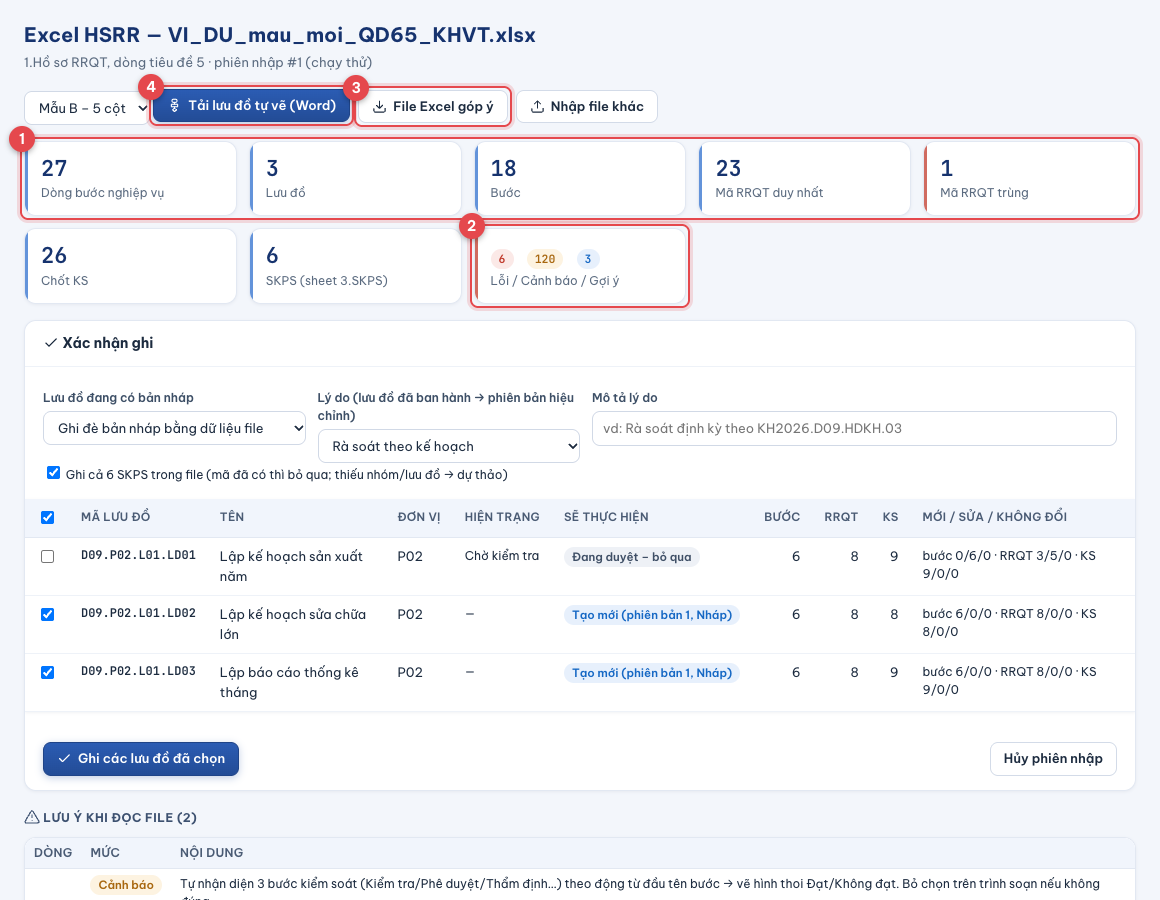Click the SẼ THỰC HIỆN column header
Image resolution: width=1160 pixels, height=900 pixels.
pos(606,517)
